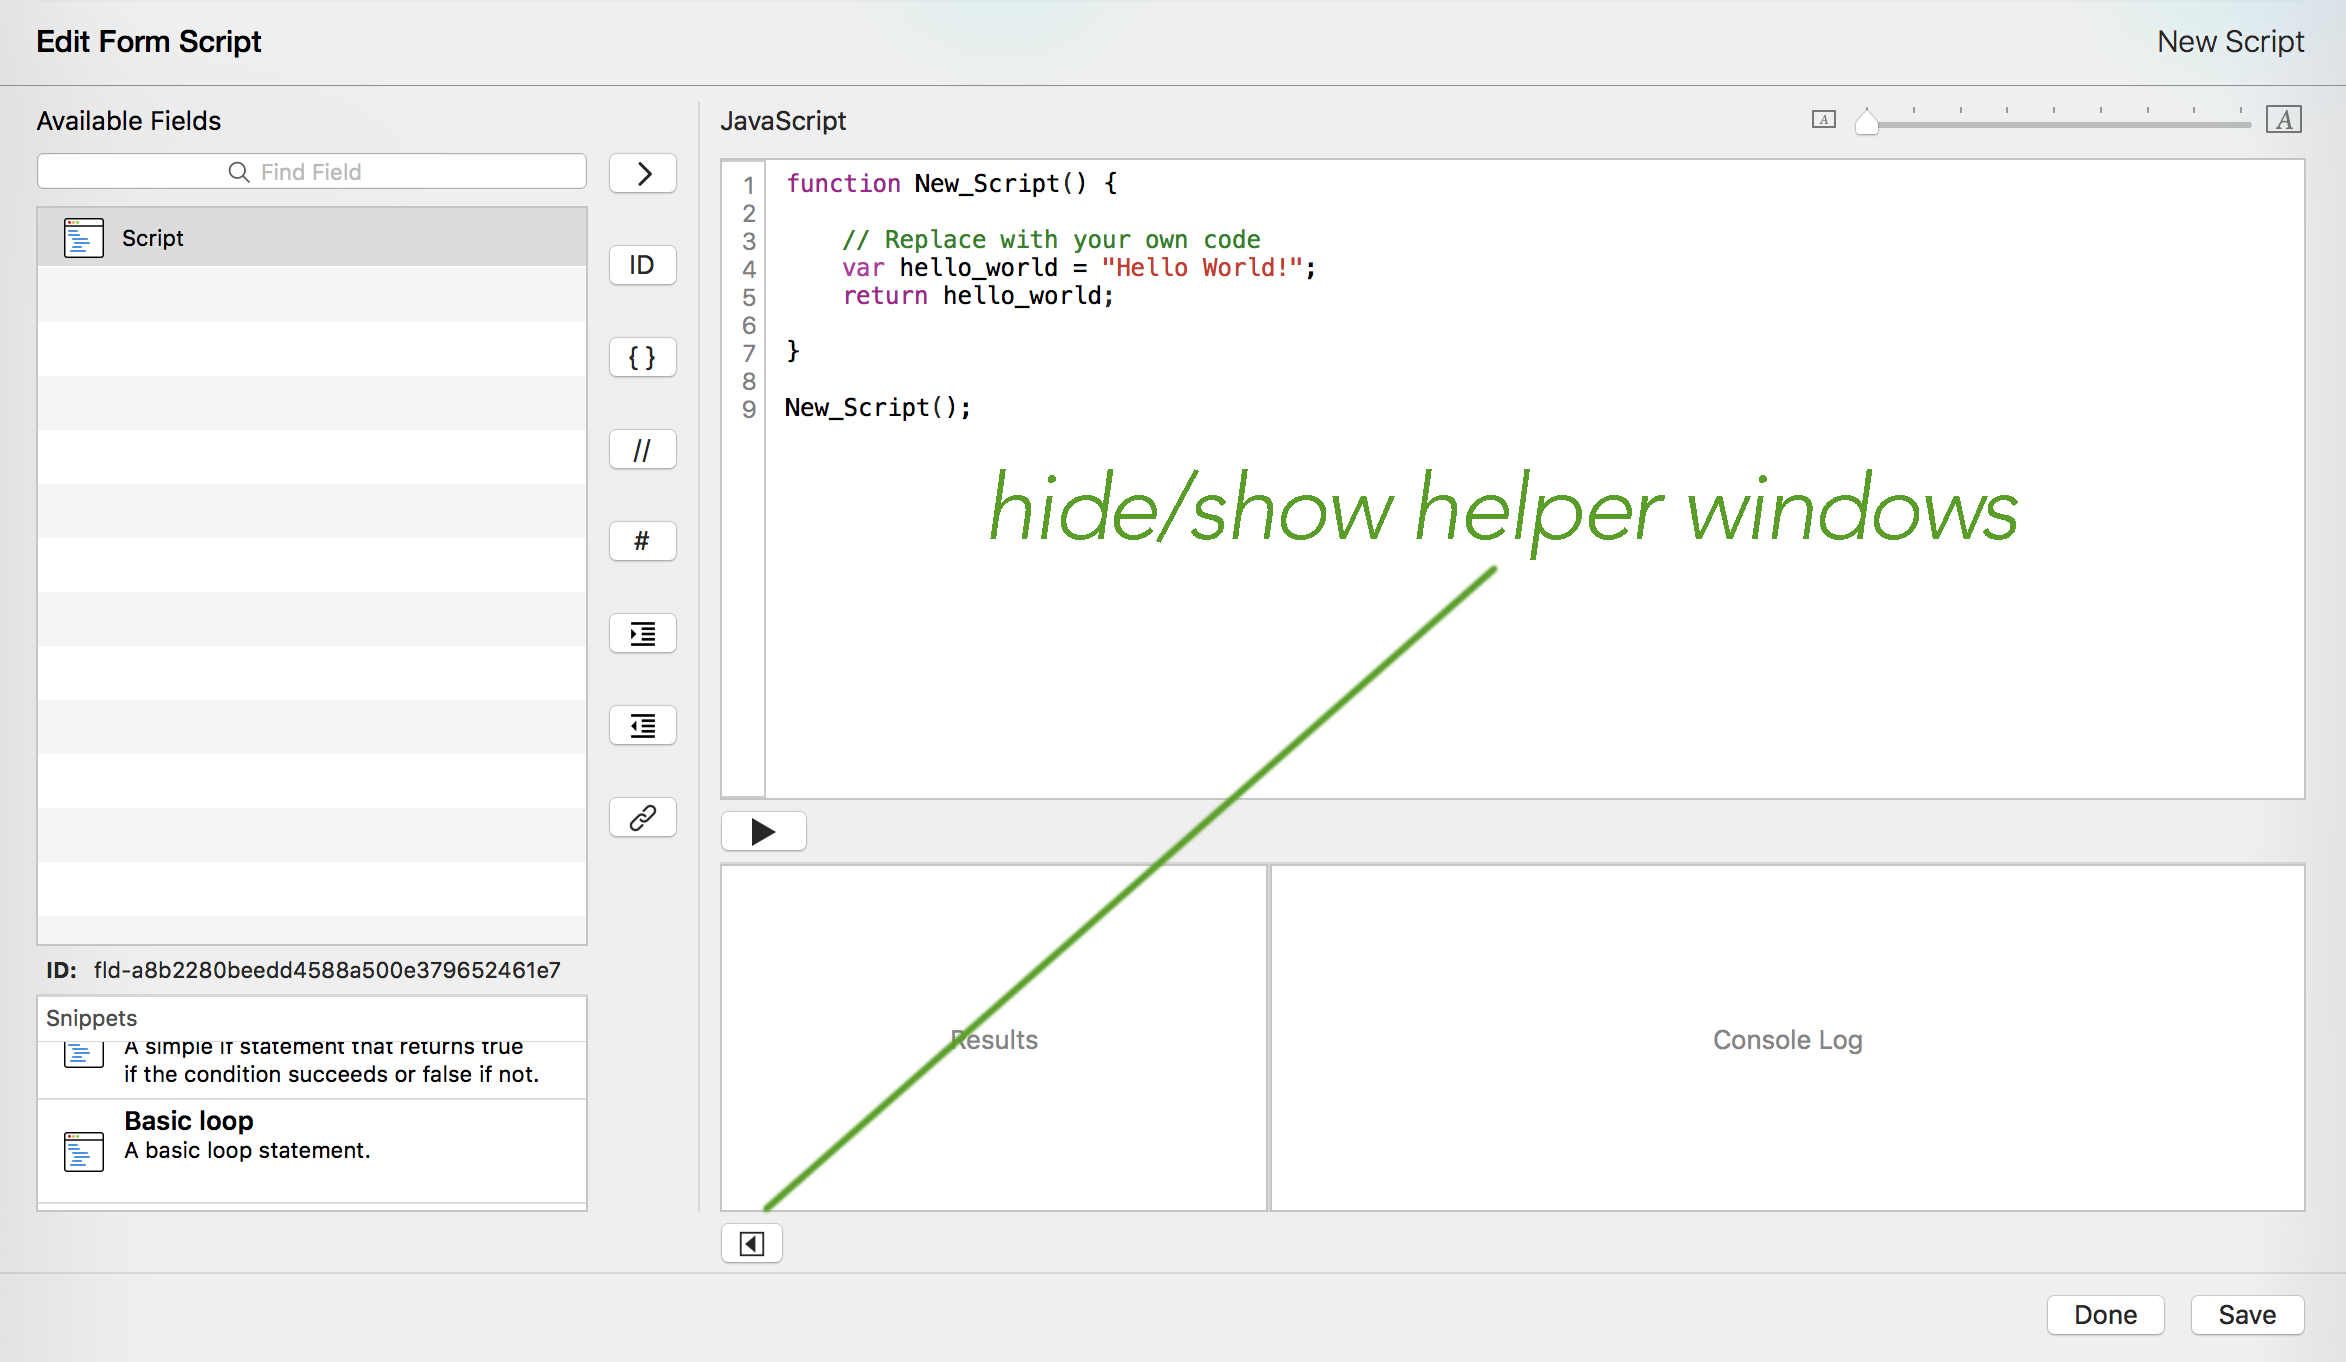Click the hash # button
The image size is (2346, 1362).
click(642, 542)
